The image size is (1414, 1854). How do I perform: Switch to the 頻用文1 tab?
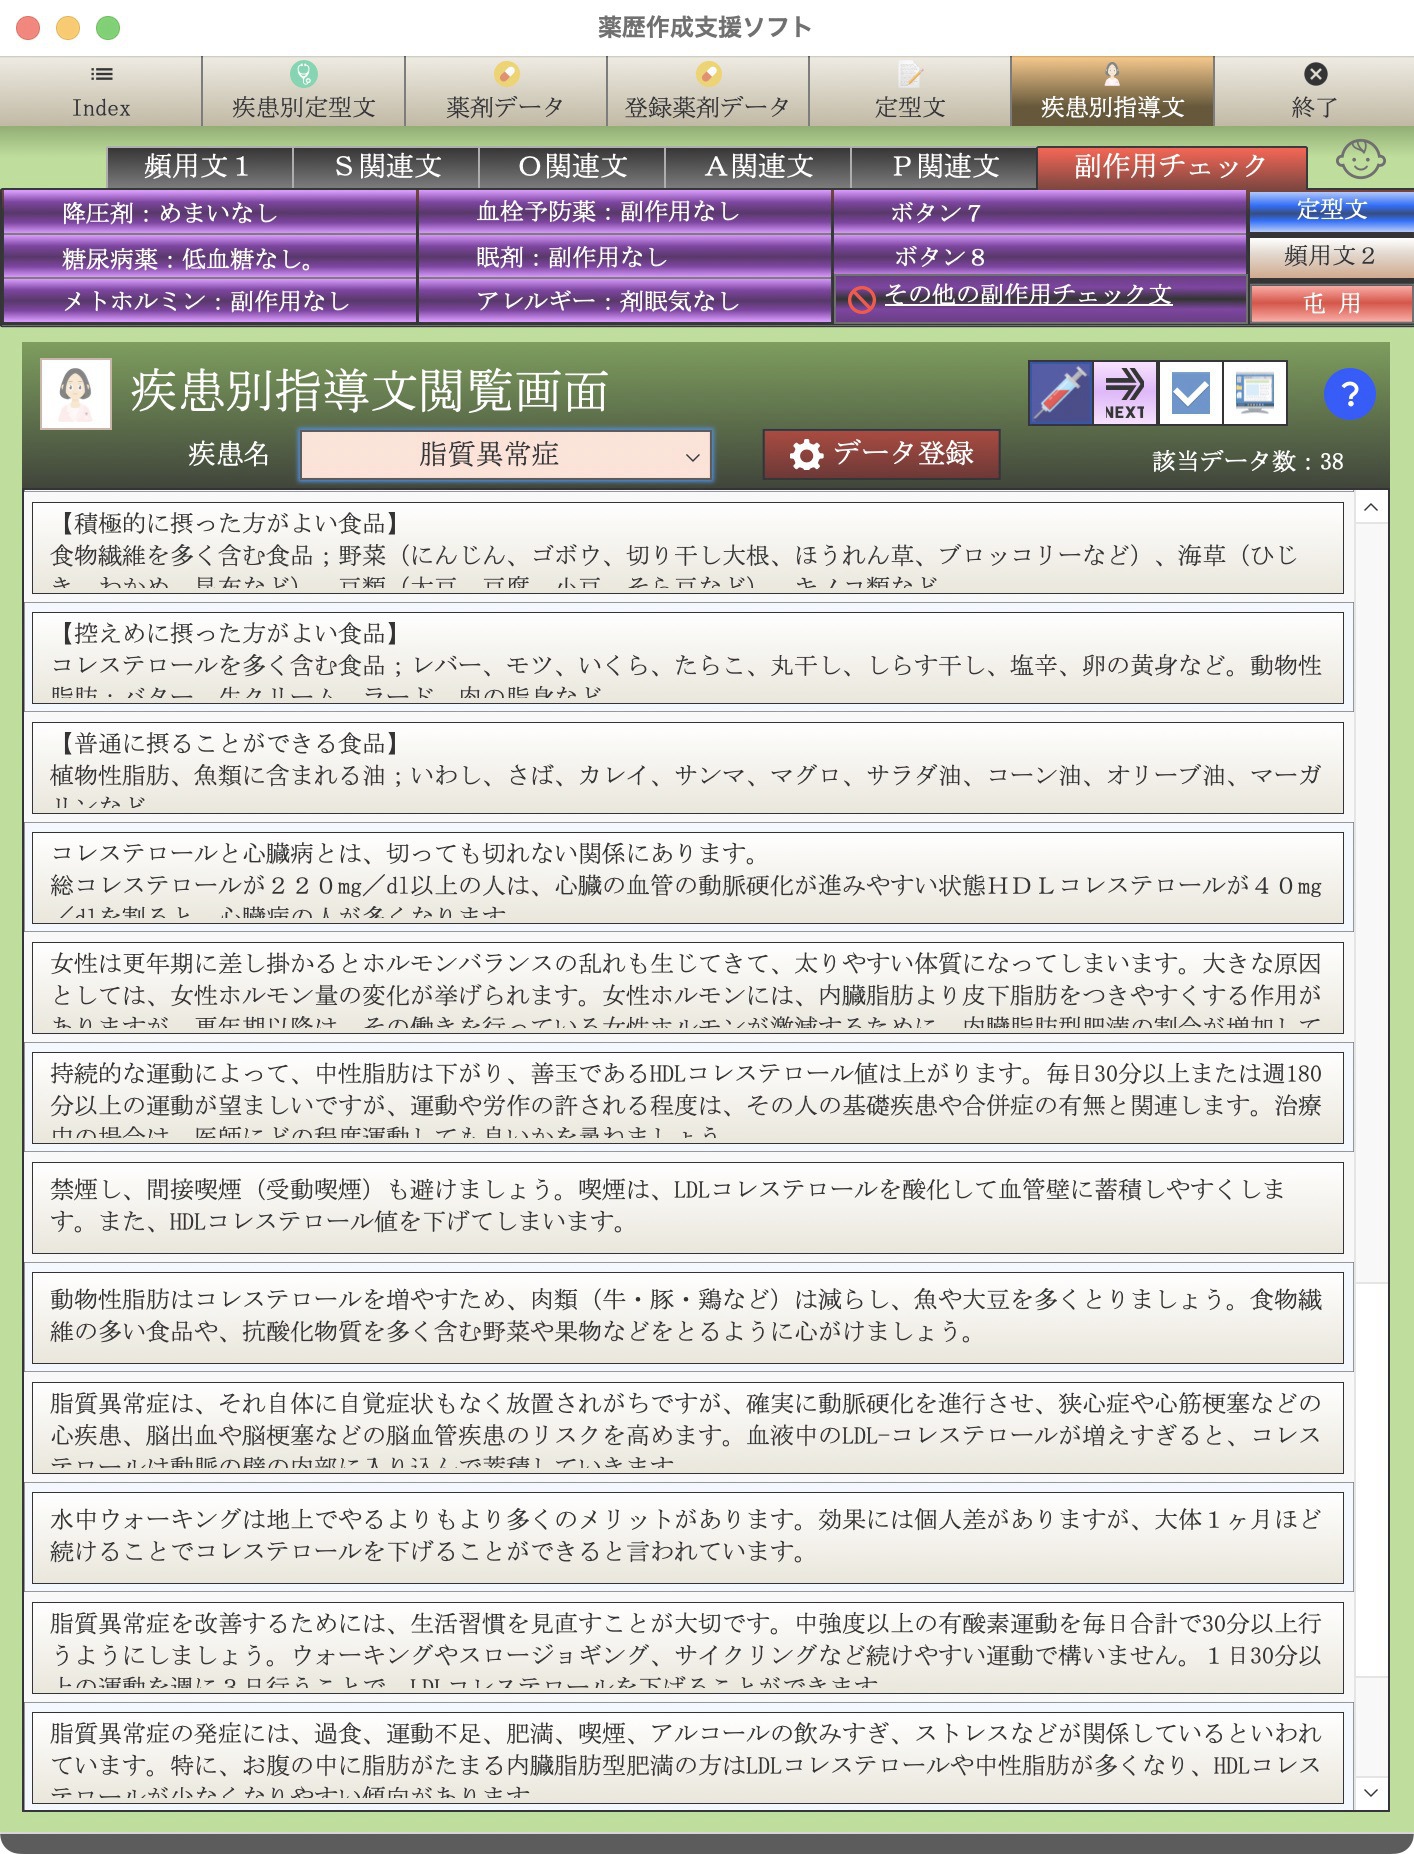coord(200,166)
